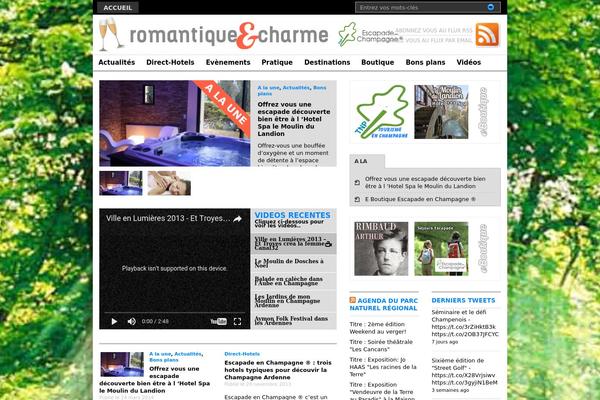
Task: Open tweet link about Street Golf
Action: (x=465, y=371)
